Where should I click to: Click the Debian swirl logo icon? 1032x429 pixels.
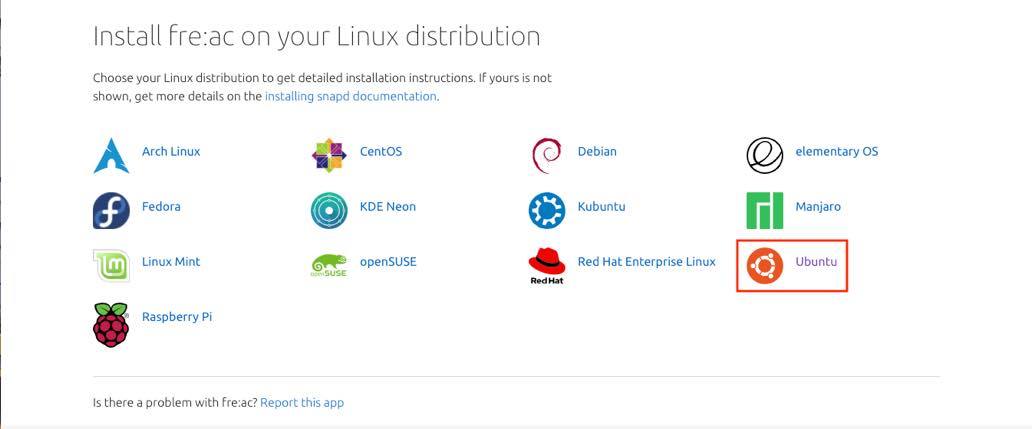(547, 155)
